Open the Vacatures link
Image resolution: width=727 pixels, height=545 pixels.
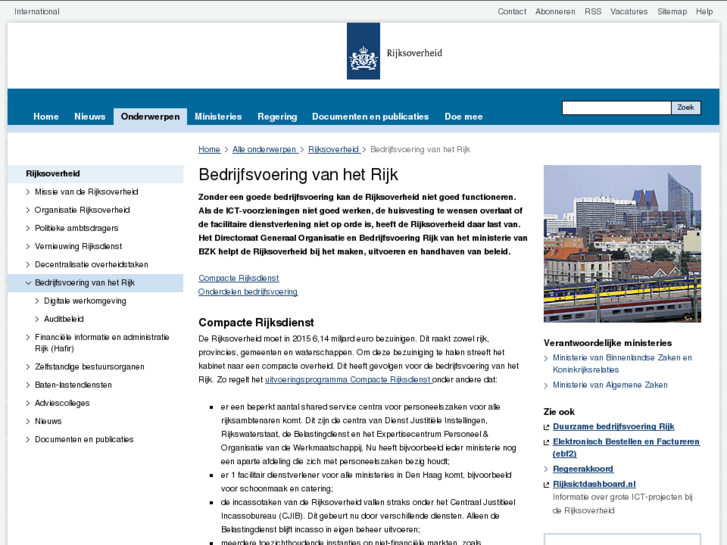pos(629,12)
